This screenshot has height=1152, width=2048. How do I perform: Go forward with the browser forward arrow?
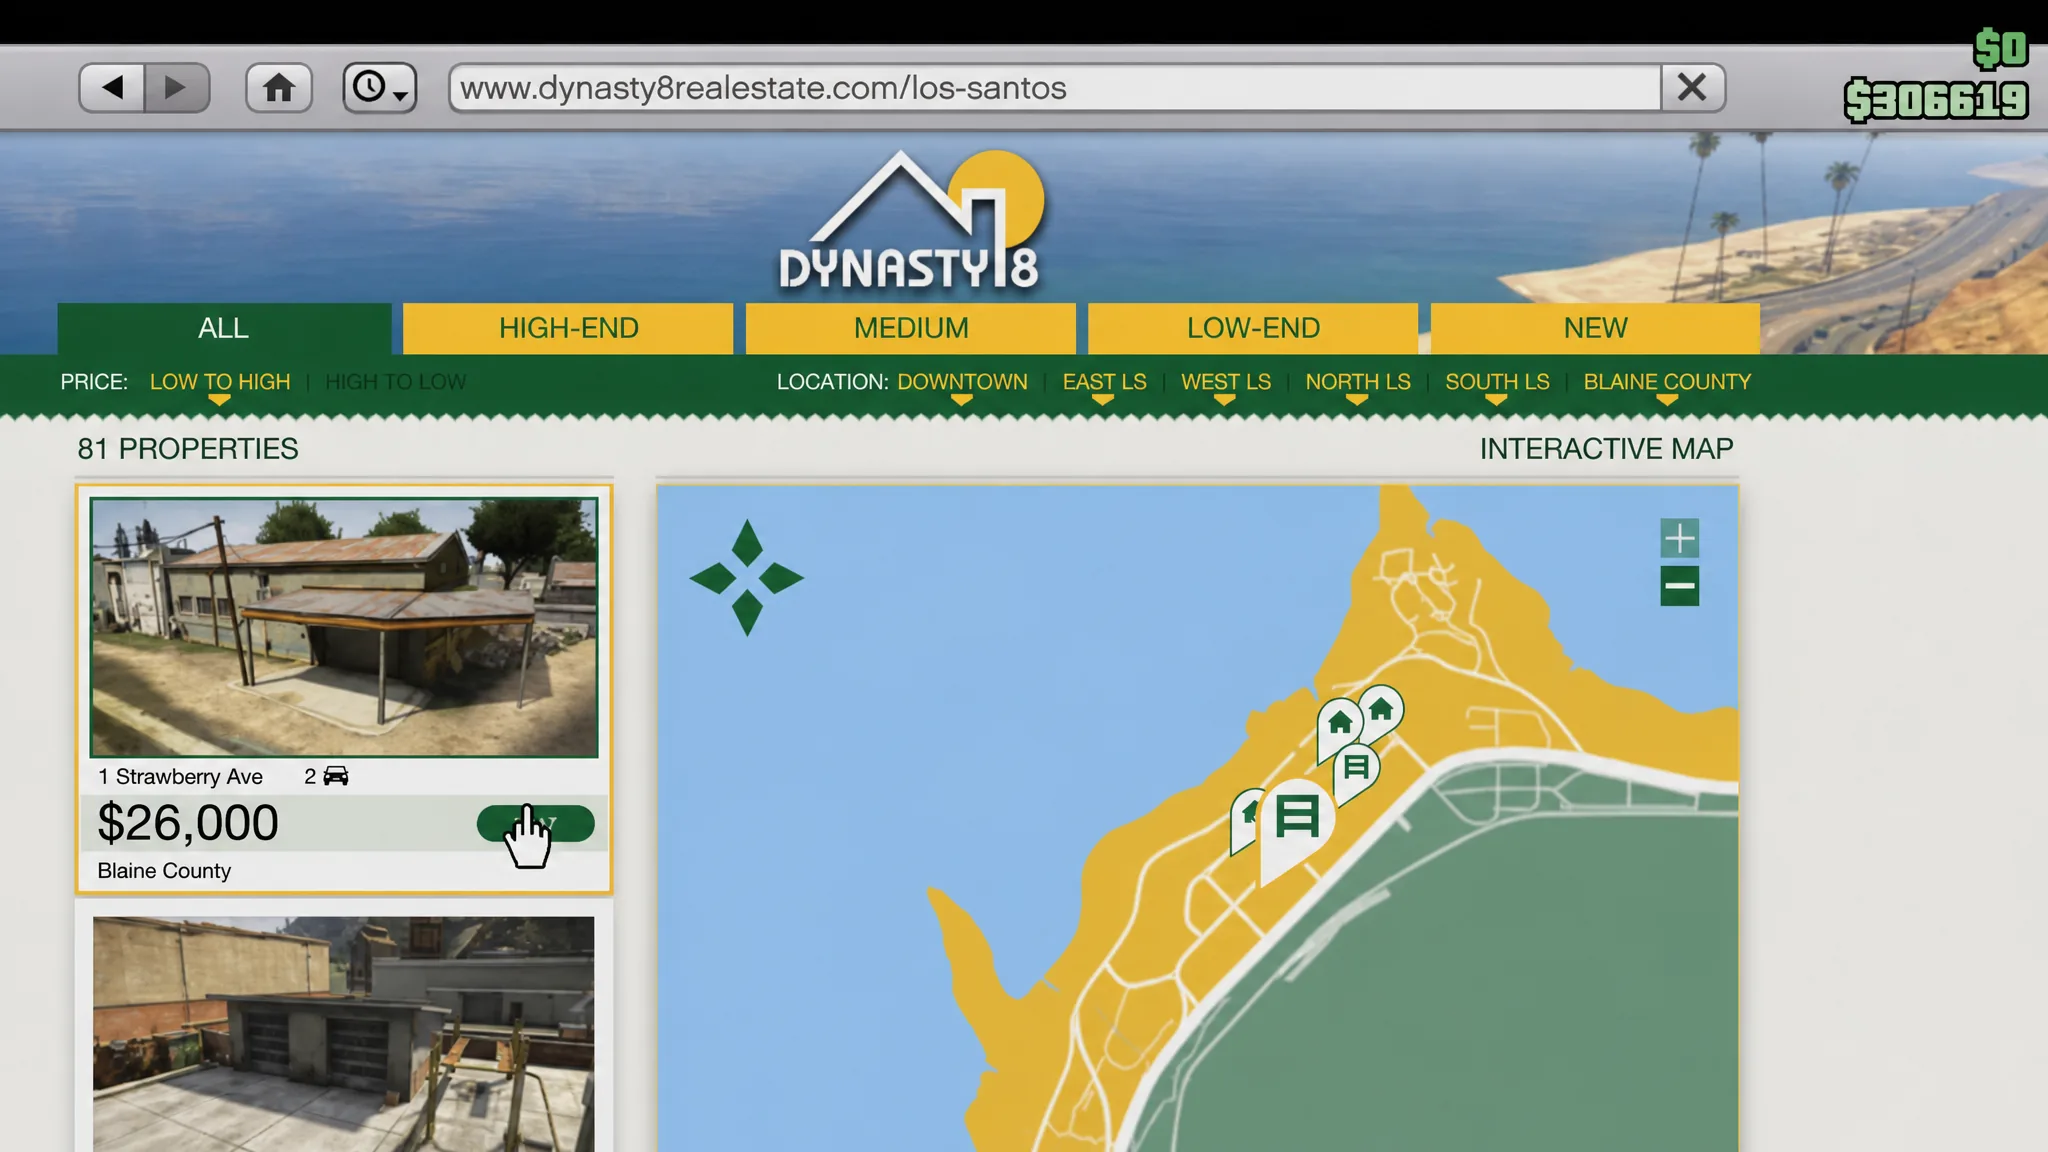coord(176,88)
